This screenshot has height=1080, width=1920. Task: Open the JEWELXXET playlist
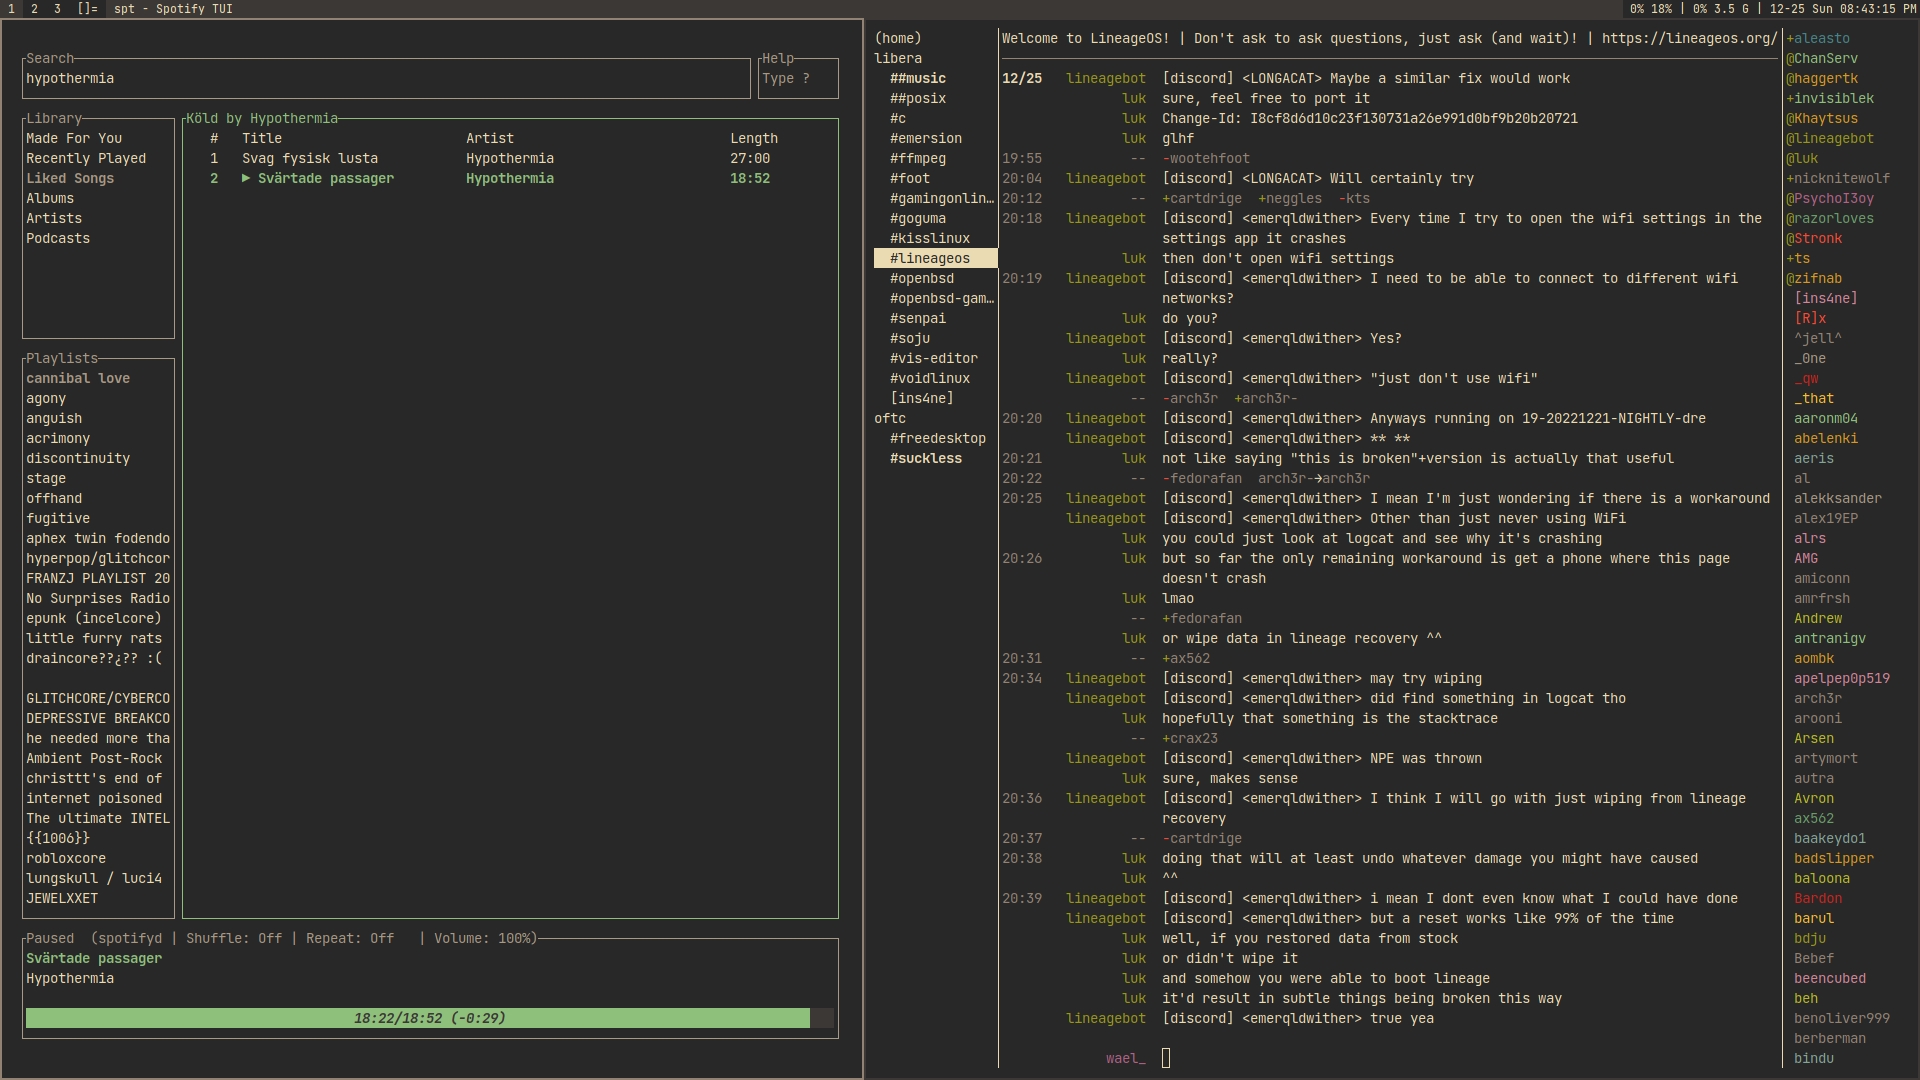pos(62,898)
